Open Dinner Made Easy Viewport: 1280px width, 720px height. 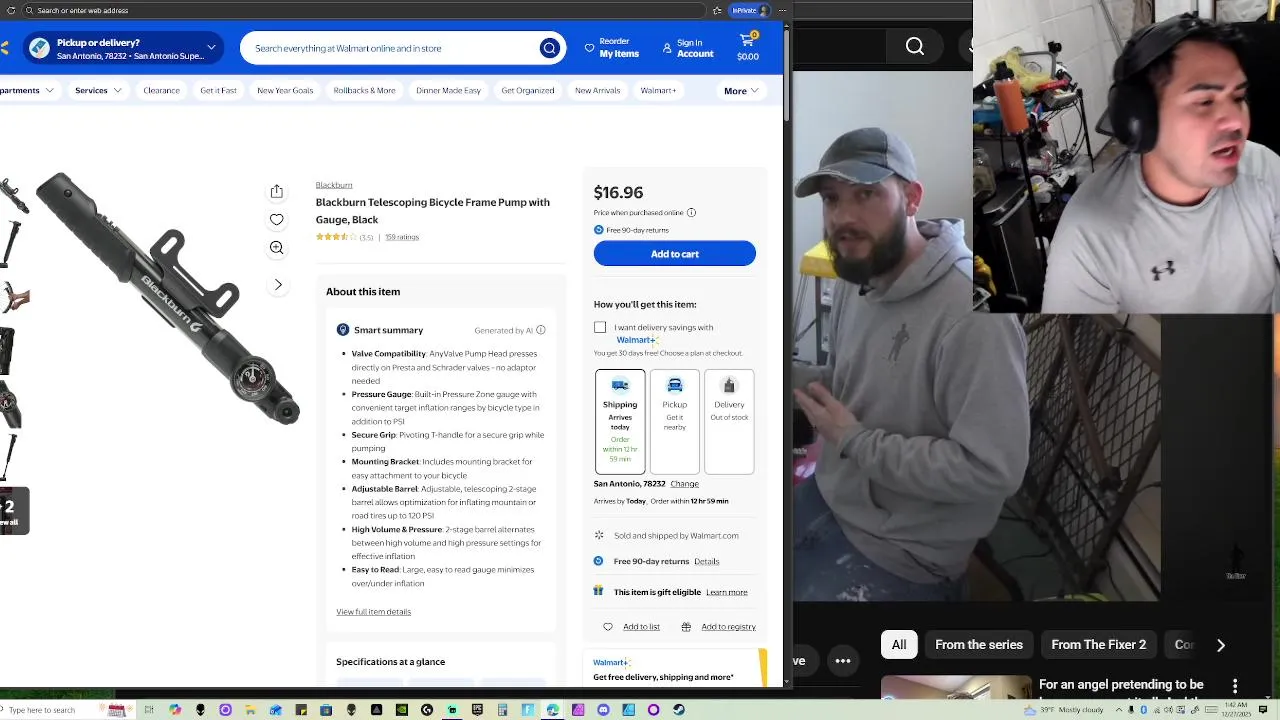click(x=448, y=90)
